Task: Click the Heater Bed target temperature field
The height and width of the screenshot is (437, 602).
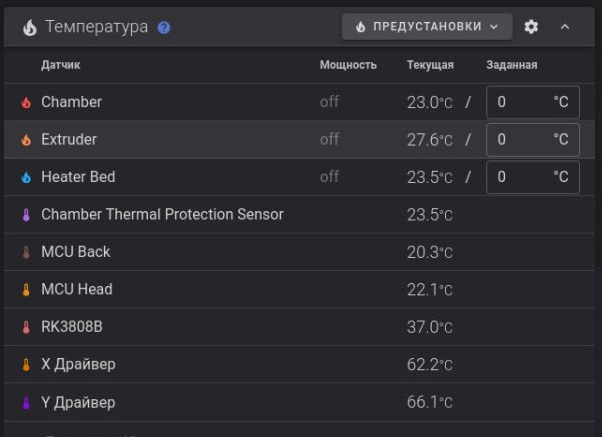Action: pyautogui.click(x=520, y=177)
